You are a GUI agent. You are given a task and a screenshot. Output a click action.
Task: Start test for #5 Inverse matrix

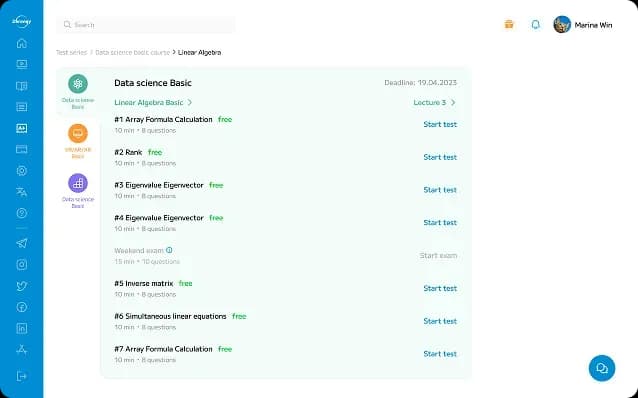click(x=440, y=288)
